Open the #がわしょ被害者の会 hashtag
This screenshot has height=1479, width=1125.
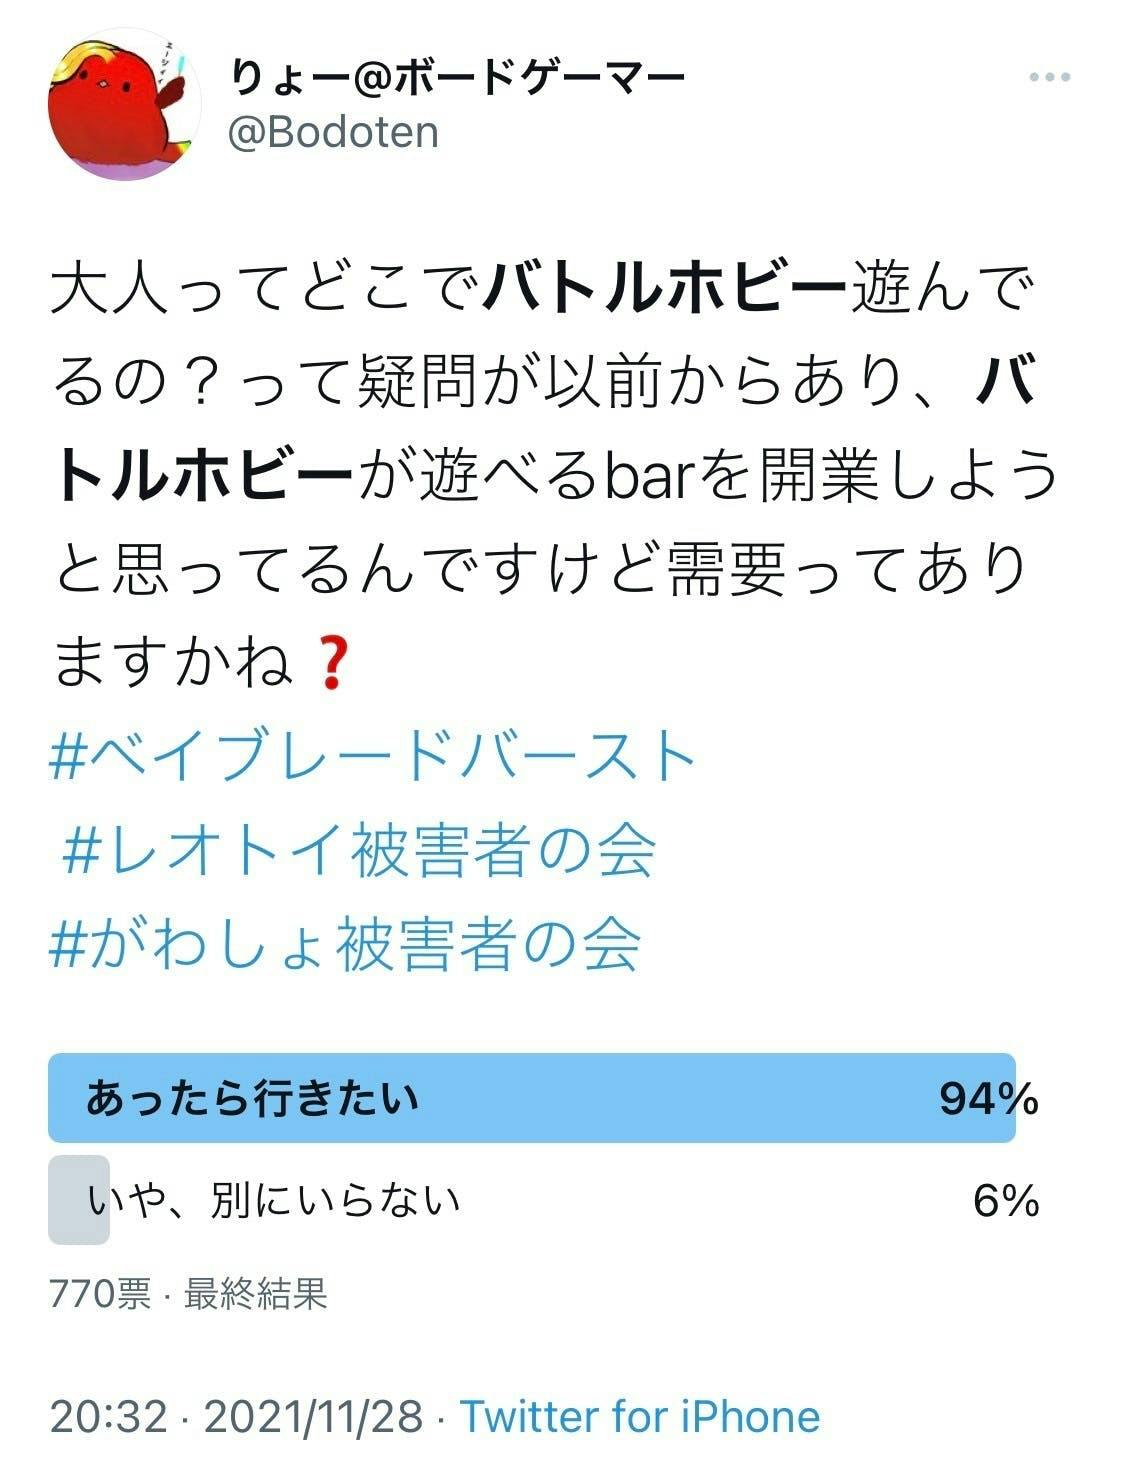(x=345, y=944)
